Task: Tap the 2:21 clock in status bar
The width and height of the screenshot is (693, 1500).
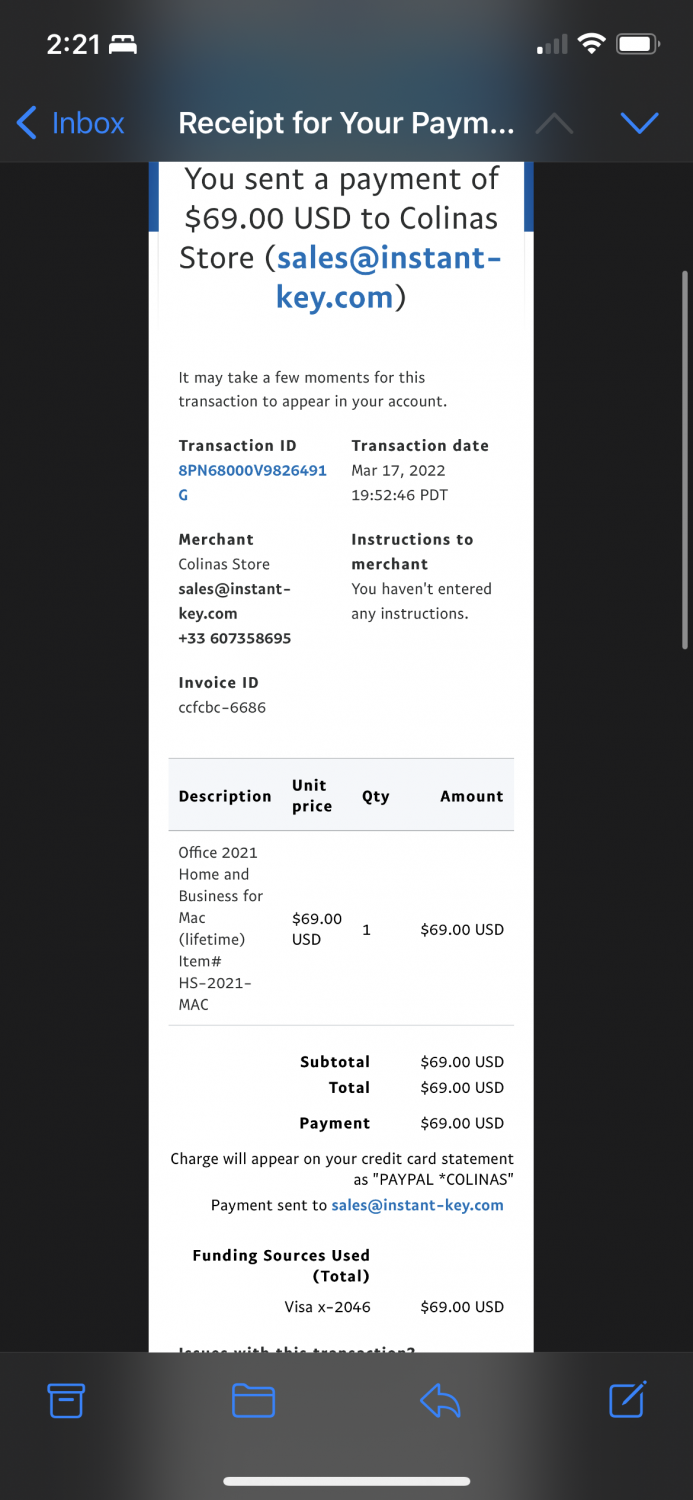Action: click(x=73, y=44)
